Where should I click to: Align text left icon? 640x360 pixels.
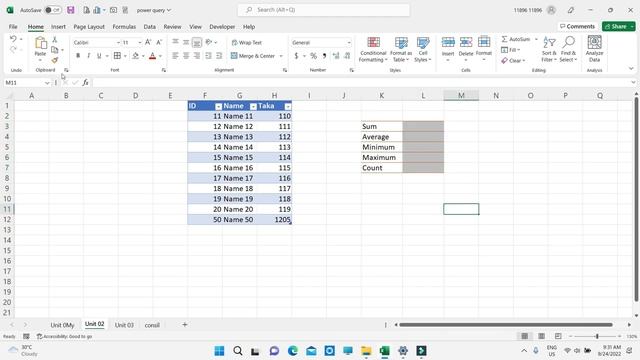176,56
